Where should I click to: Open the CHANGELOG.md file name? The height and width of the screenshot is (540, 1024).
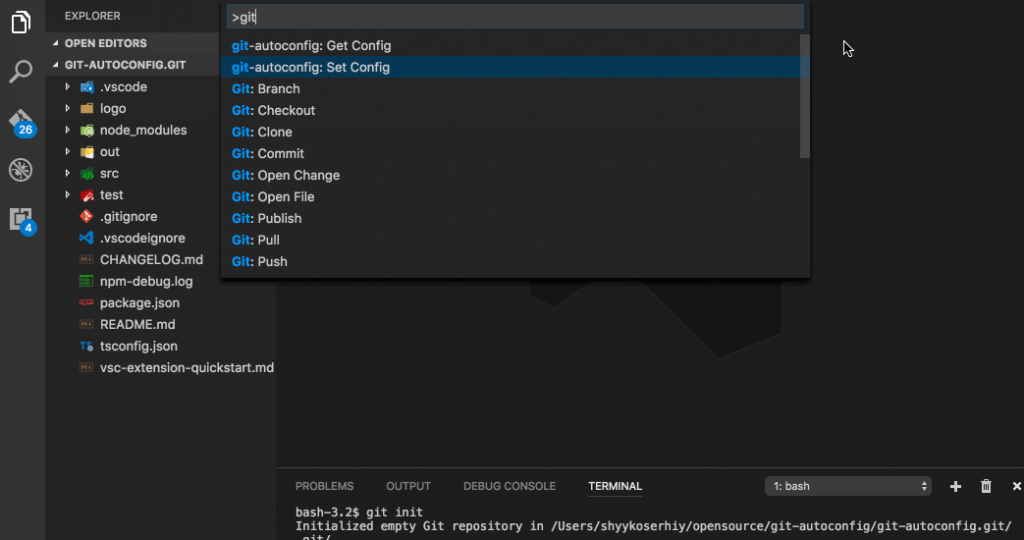point(152,259)
